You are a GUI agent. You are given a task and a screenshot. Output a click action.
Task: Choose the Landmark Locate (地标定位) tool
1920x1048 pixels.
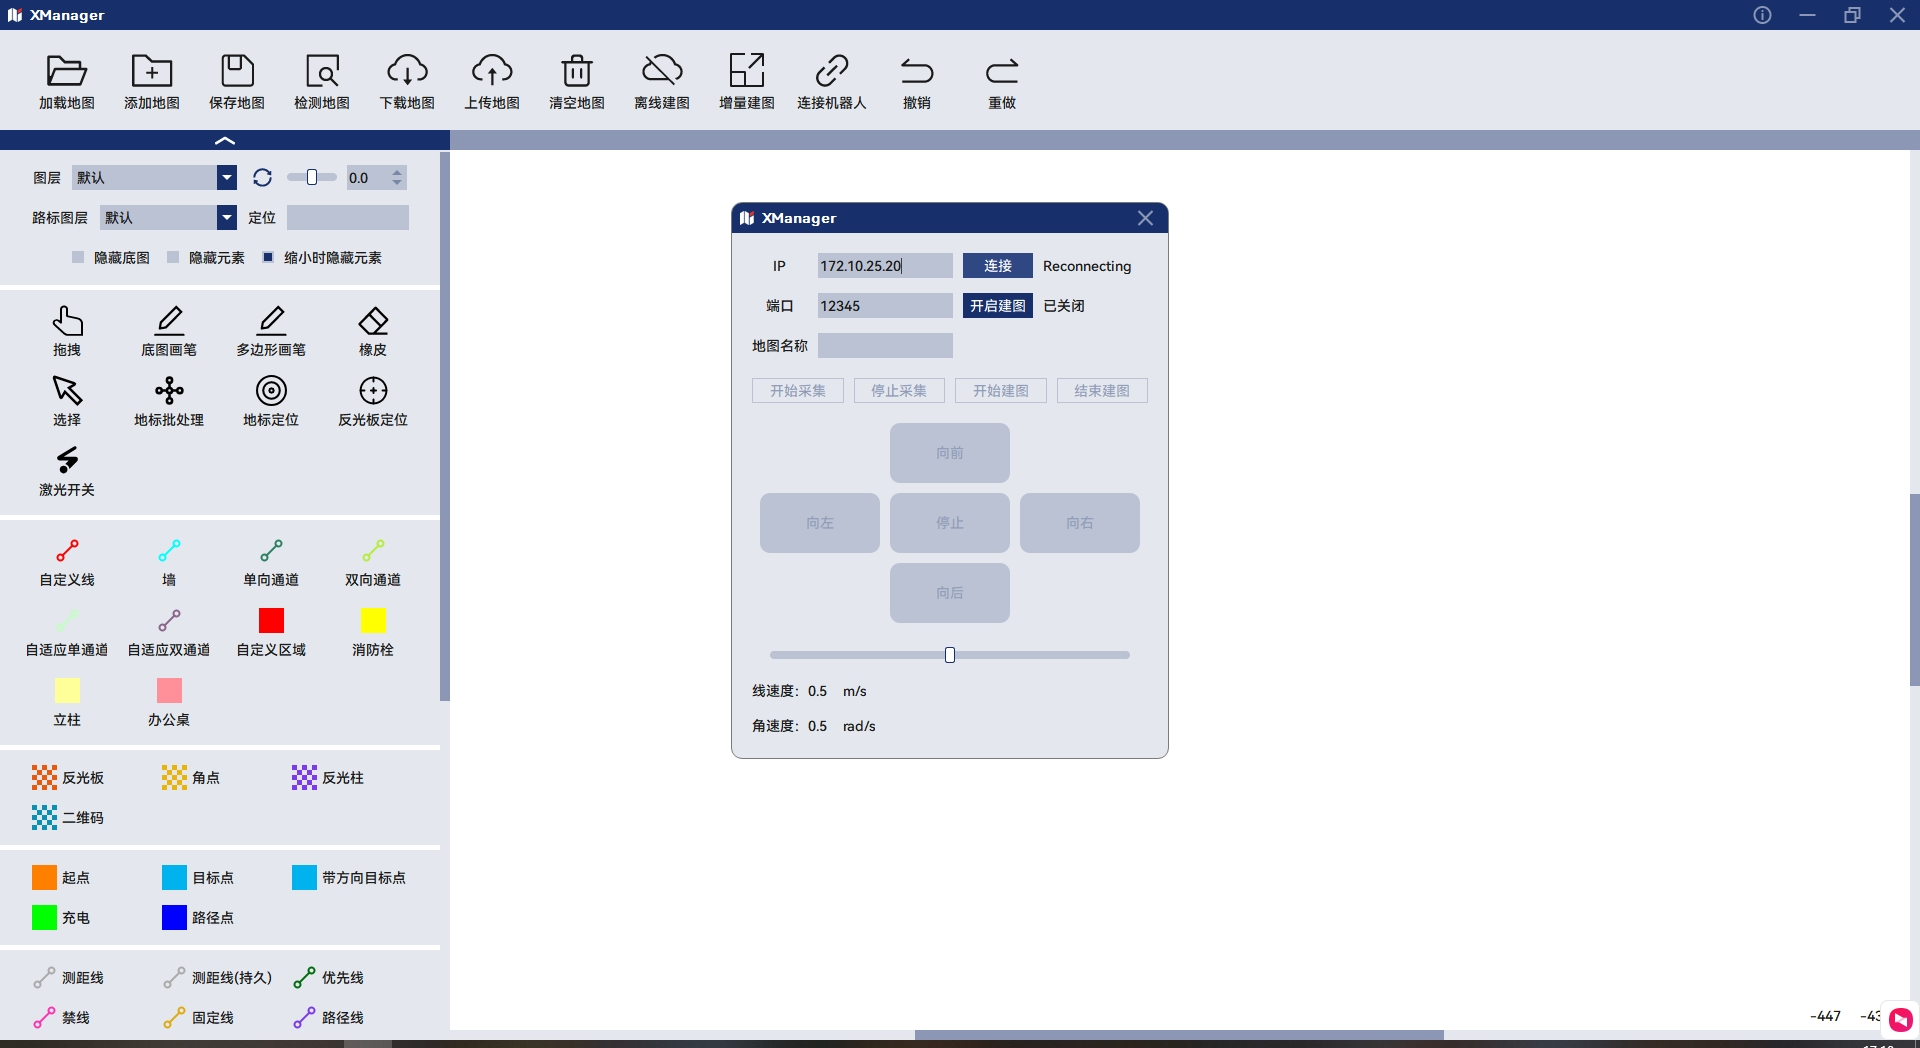pos(271,391)
